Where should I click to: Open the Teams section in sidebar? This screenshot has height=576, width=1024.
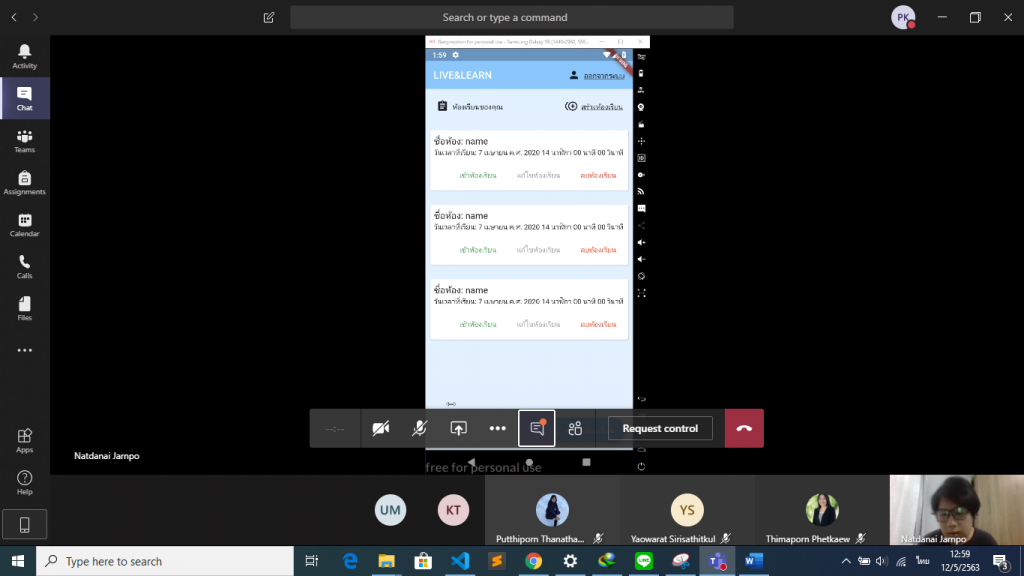point(24,140)
